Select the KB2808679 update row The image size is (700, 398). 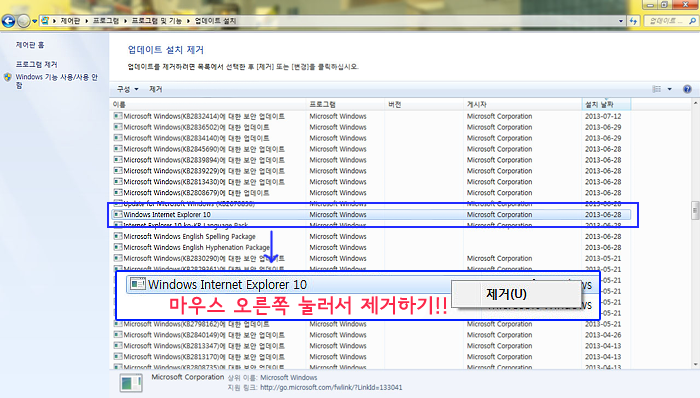(371, 193)
